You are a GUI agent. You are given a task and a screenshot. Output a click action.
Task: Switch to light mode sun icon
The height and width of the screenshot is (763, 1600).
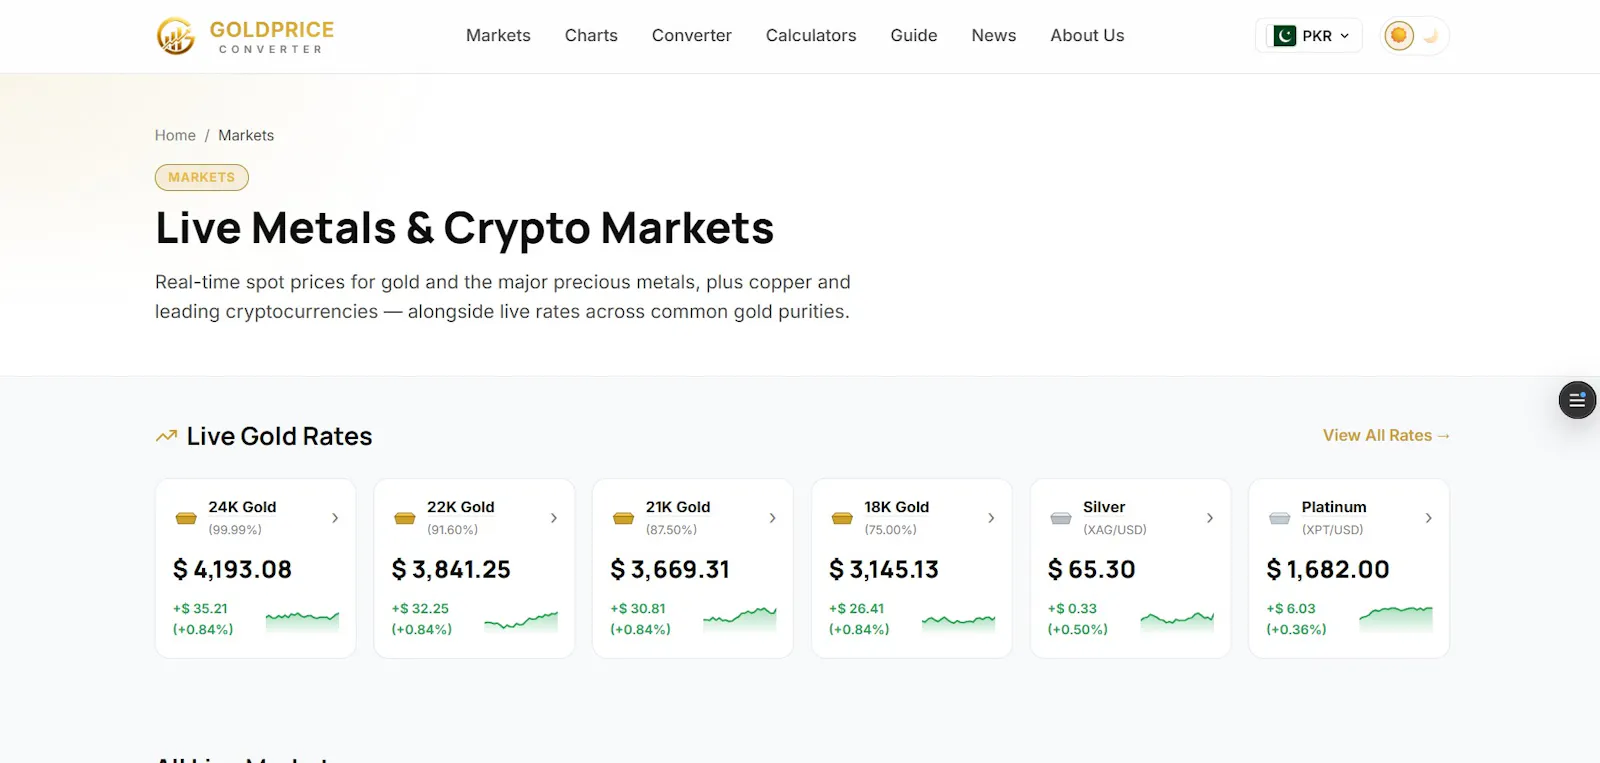coord(1398,36)
